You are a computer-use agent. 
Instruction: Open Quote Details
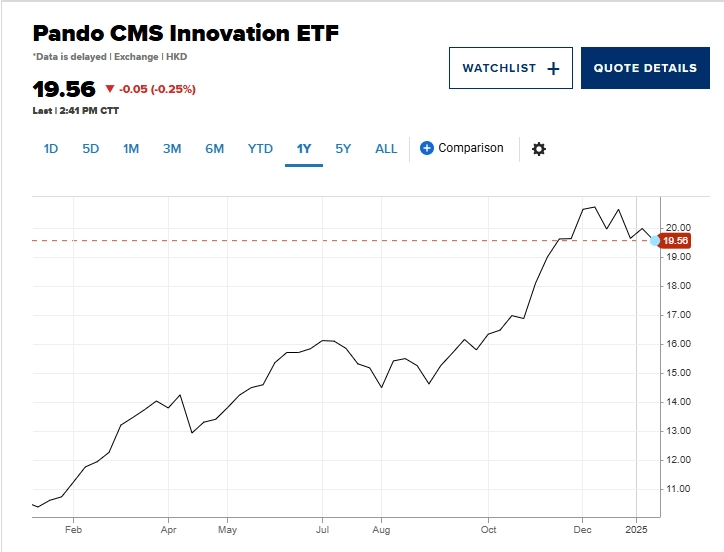tap(645, 68)
